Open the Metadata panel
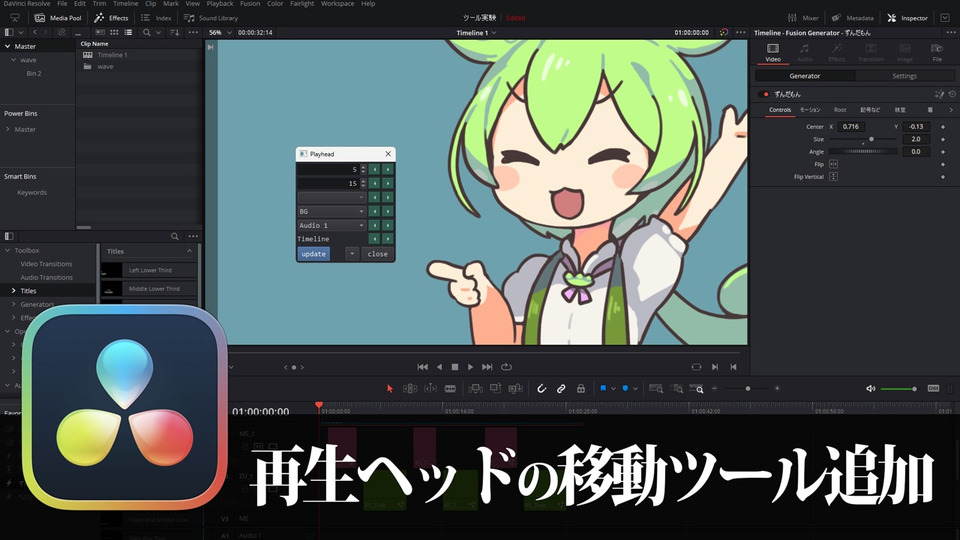This screenshot has height=540, width=960. [x=852, y=18]
